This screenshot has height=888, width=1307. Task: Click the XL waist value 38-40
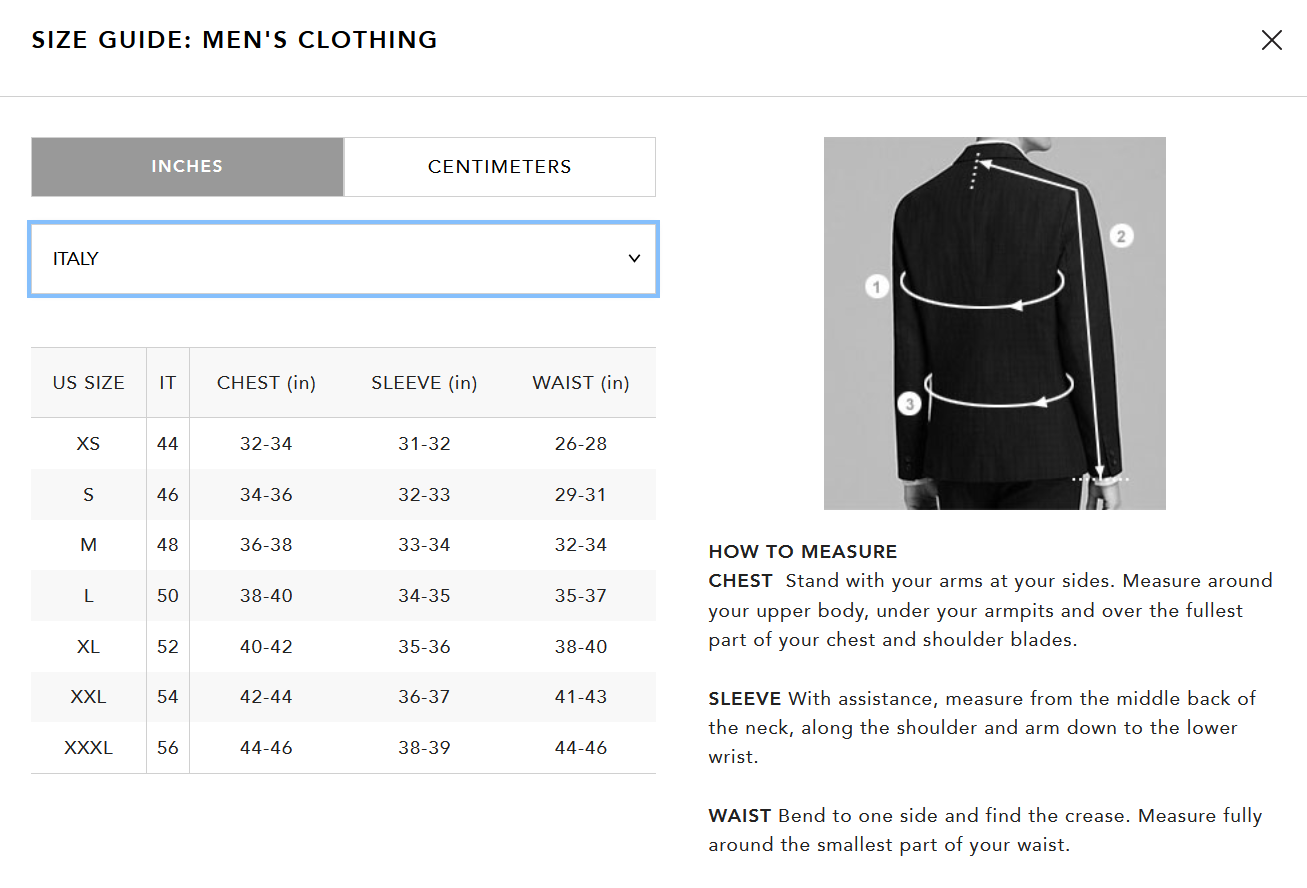(581, 647)
